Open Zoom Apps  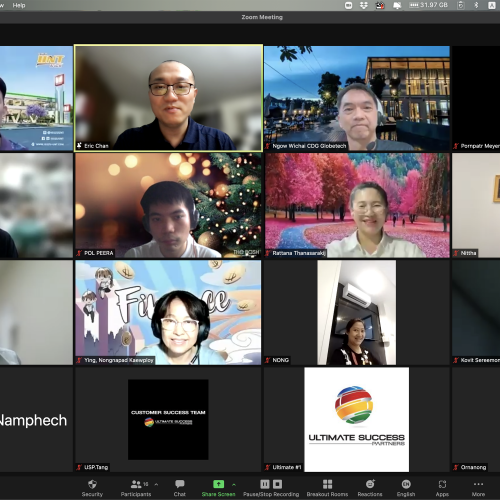click(x=442, y=488)
